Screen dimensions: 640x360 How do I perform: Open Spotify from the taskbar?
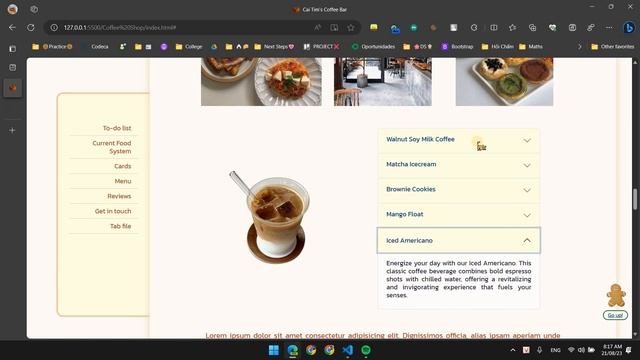click(366, 350)
